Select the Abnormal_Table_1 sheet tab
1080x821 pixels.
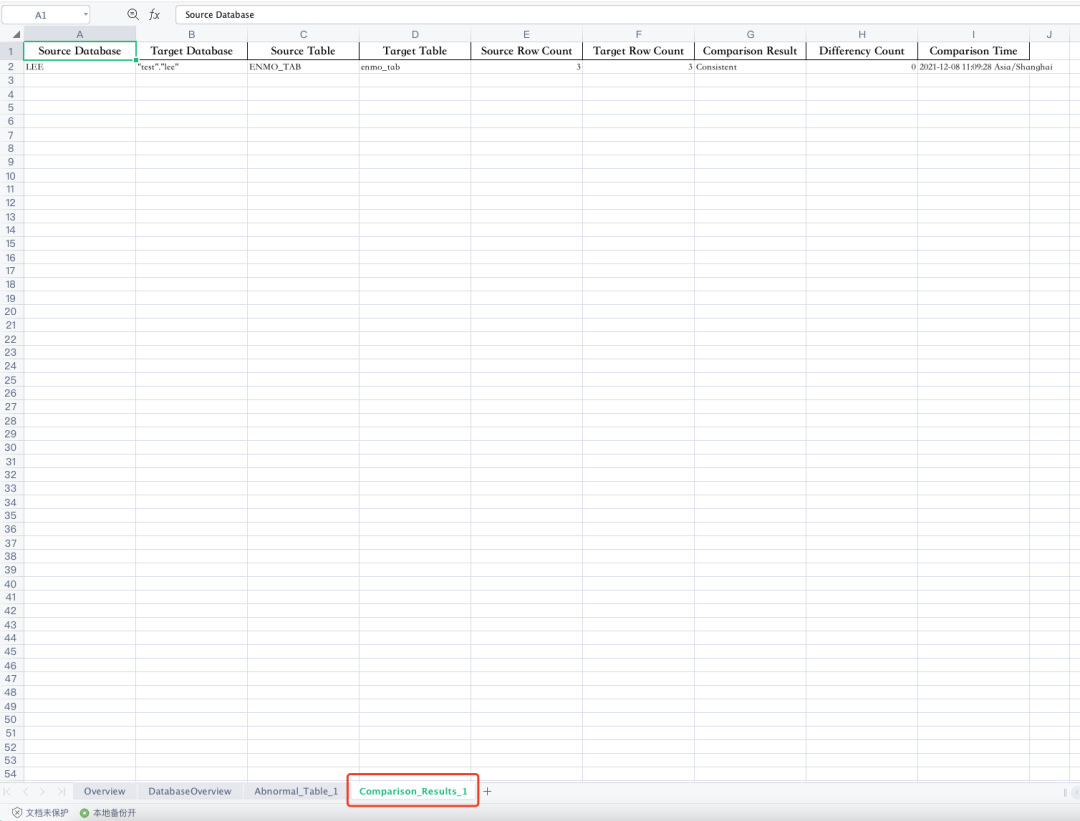click(296, 791)
